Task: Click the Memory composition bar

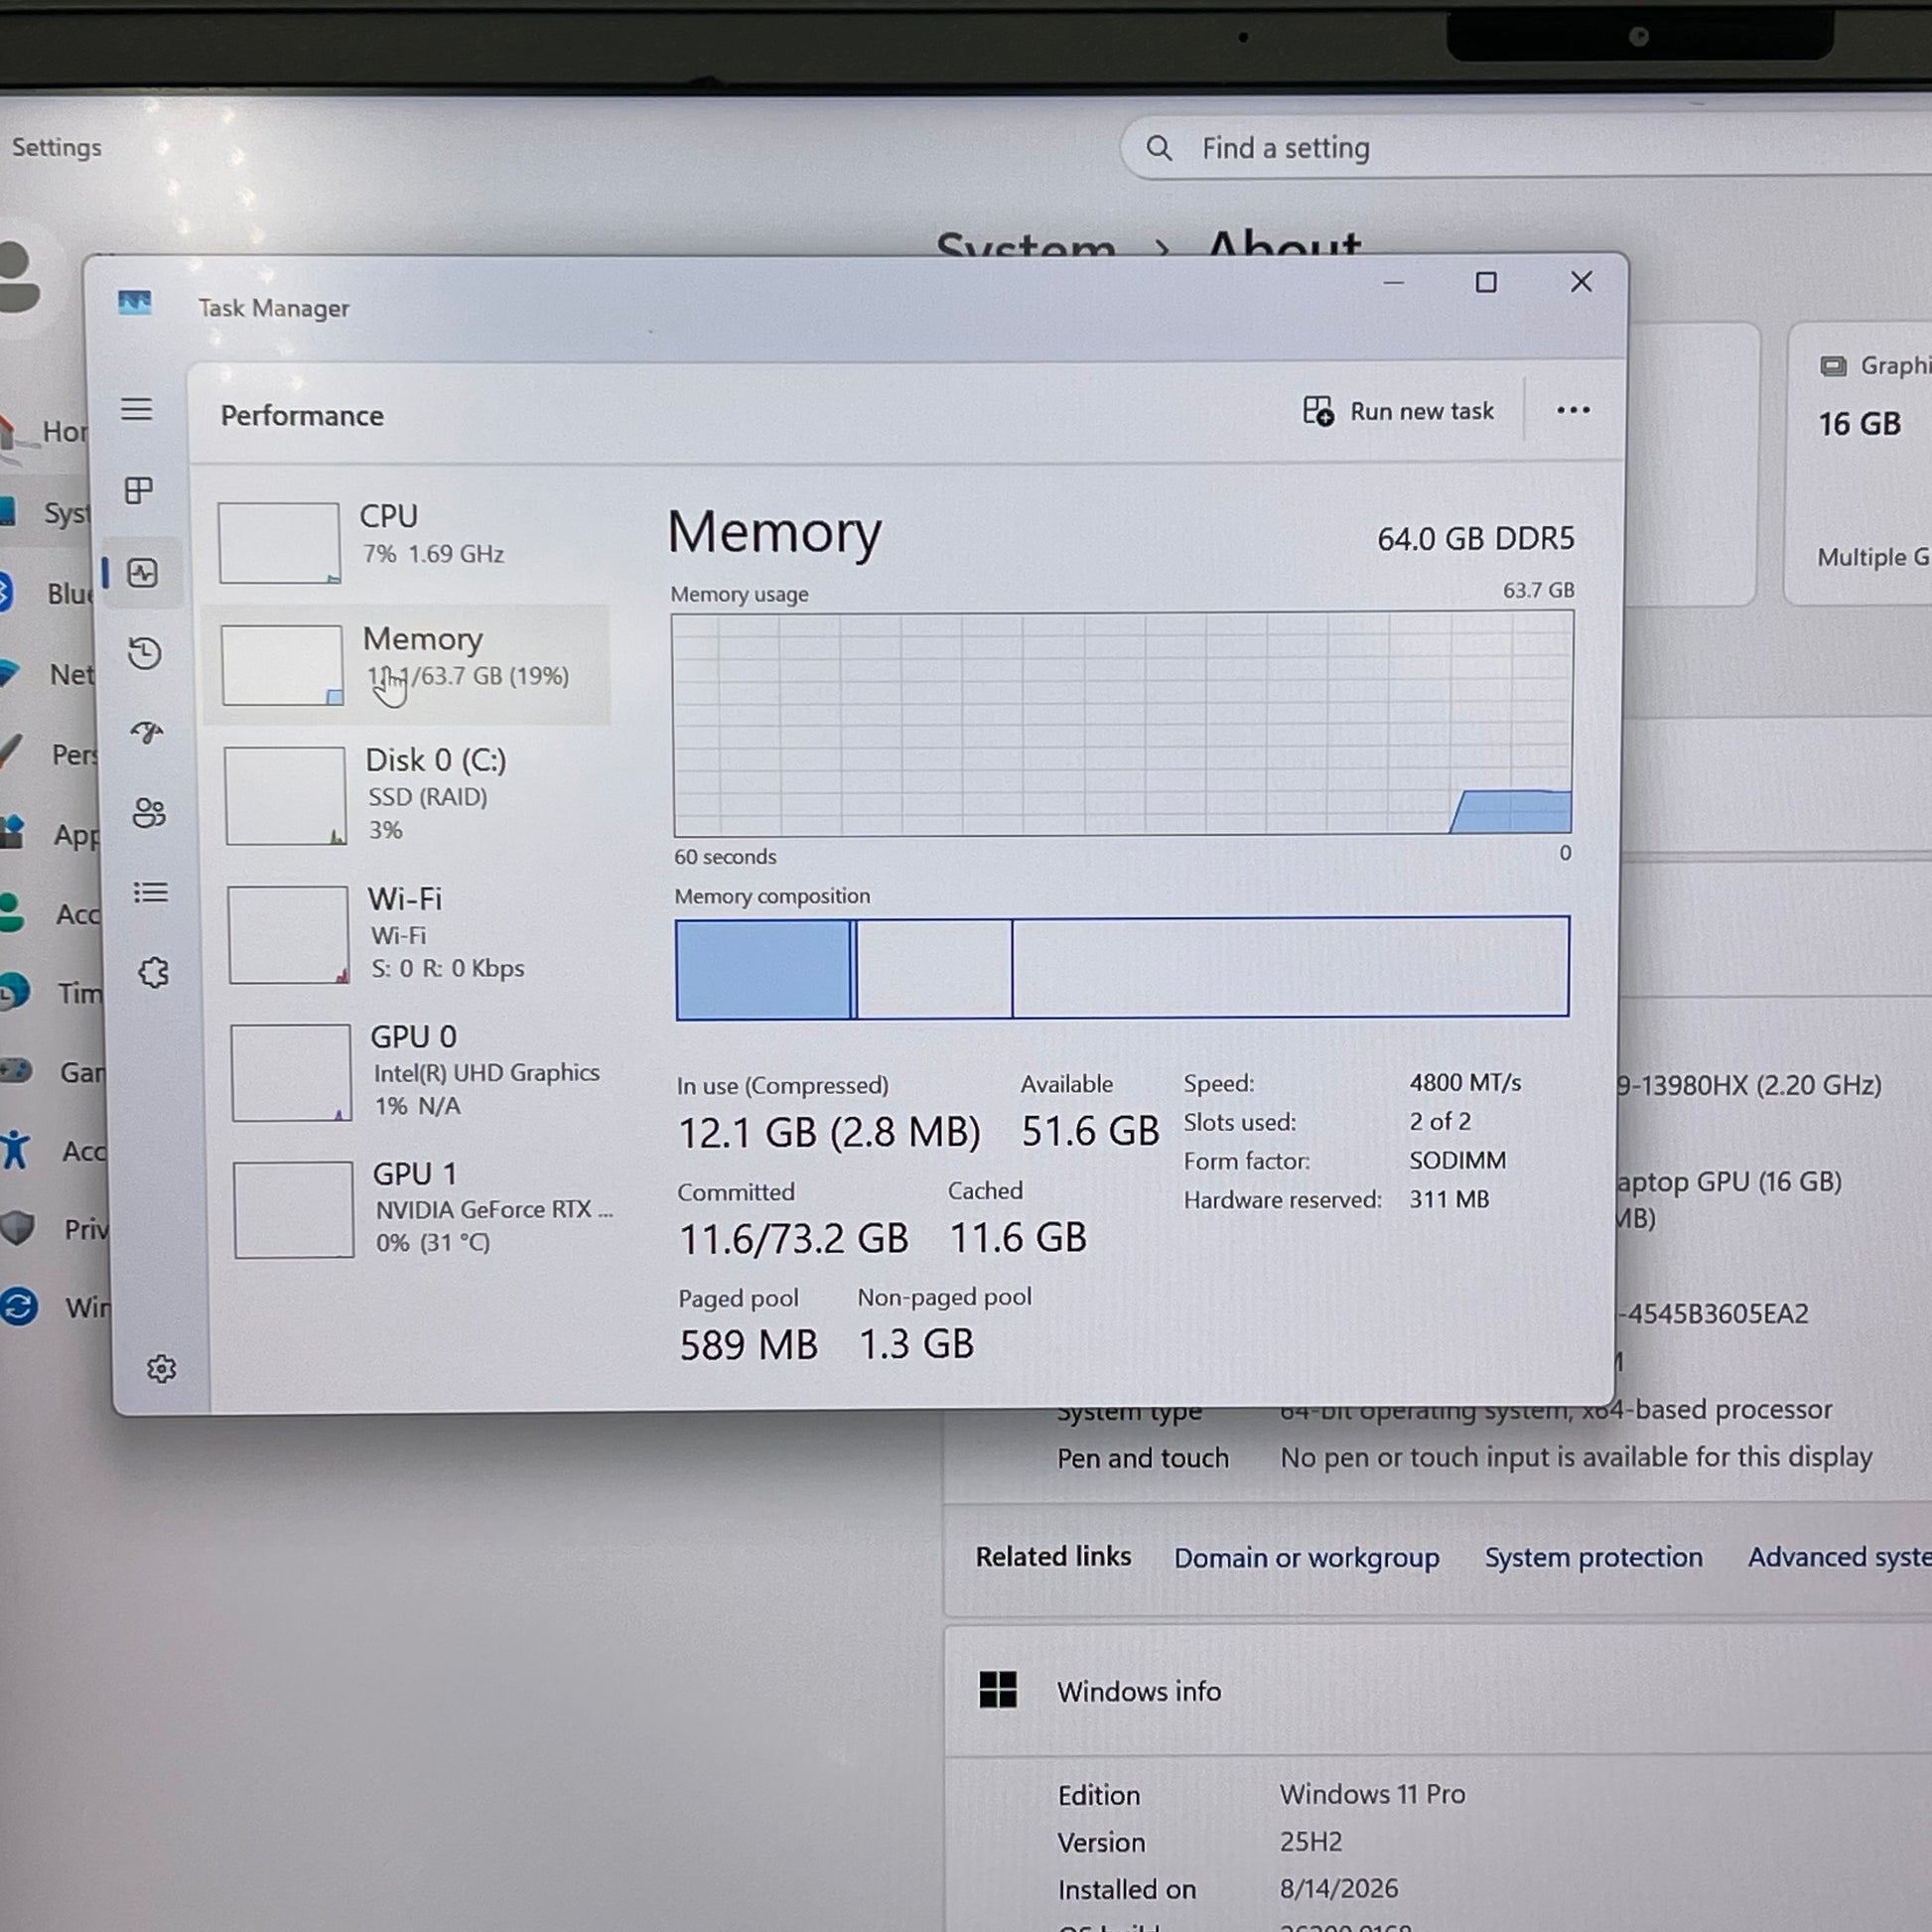Action: 1122,968
